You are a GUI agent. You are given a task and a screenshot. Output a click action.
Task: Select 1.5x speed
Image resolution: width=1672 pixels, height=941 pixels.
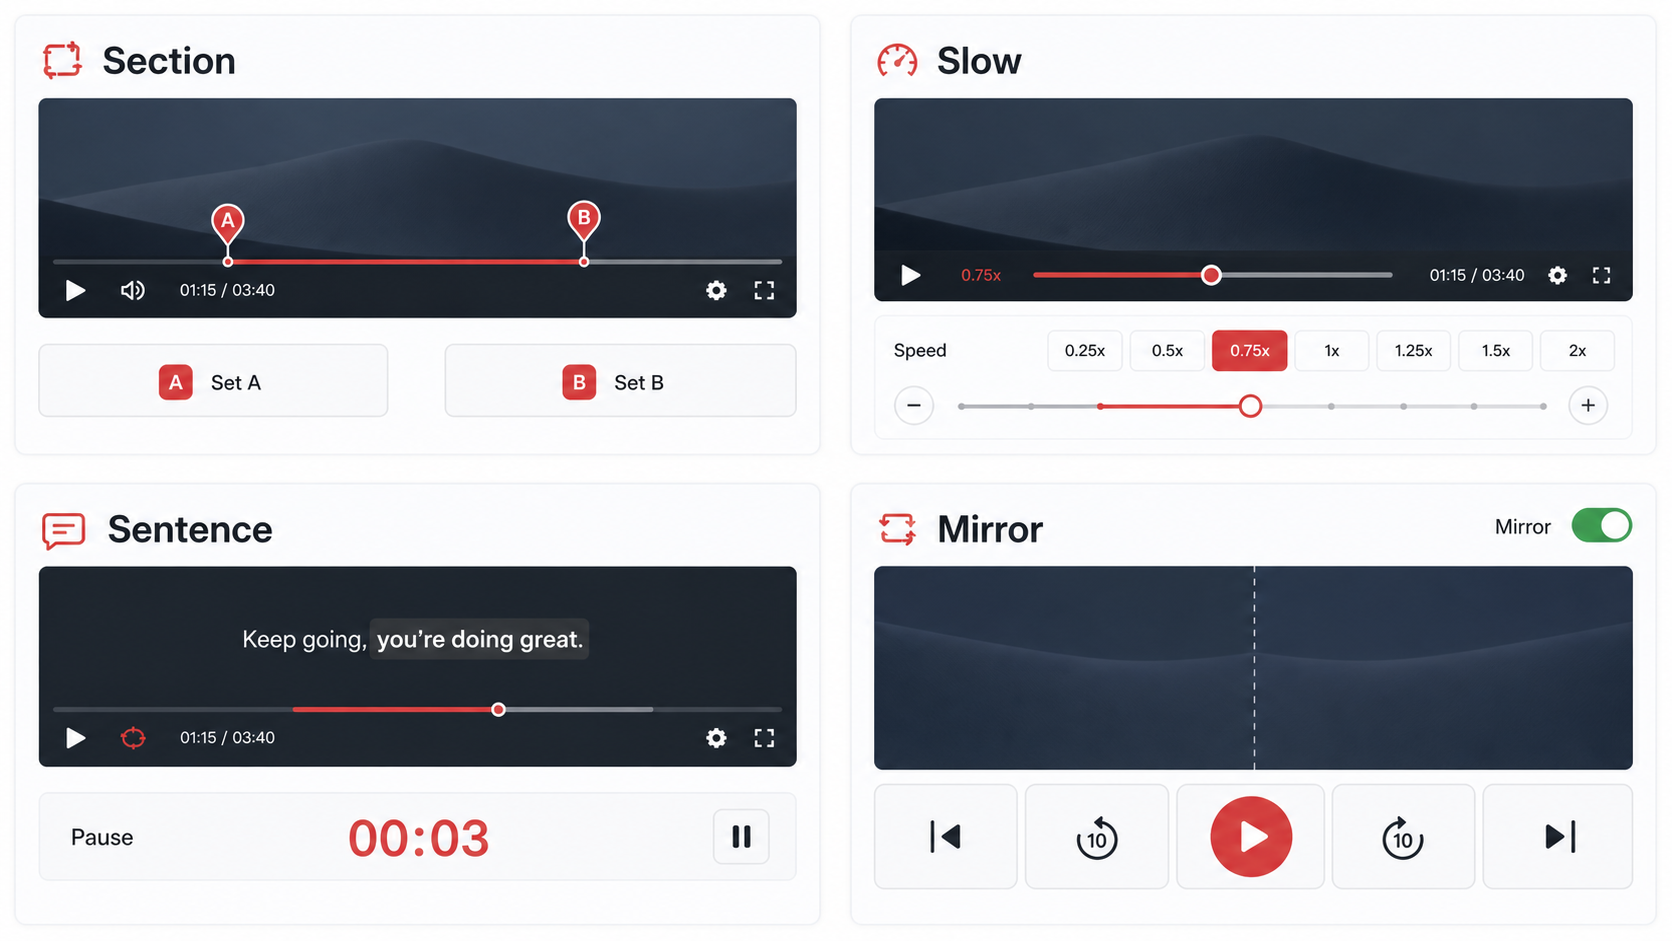(x=1496, y=351)
